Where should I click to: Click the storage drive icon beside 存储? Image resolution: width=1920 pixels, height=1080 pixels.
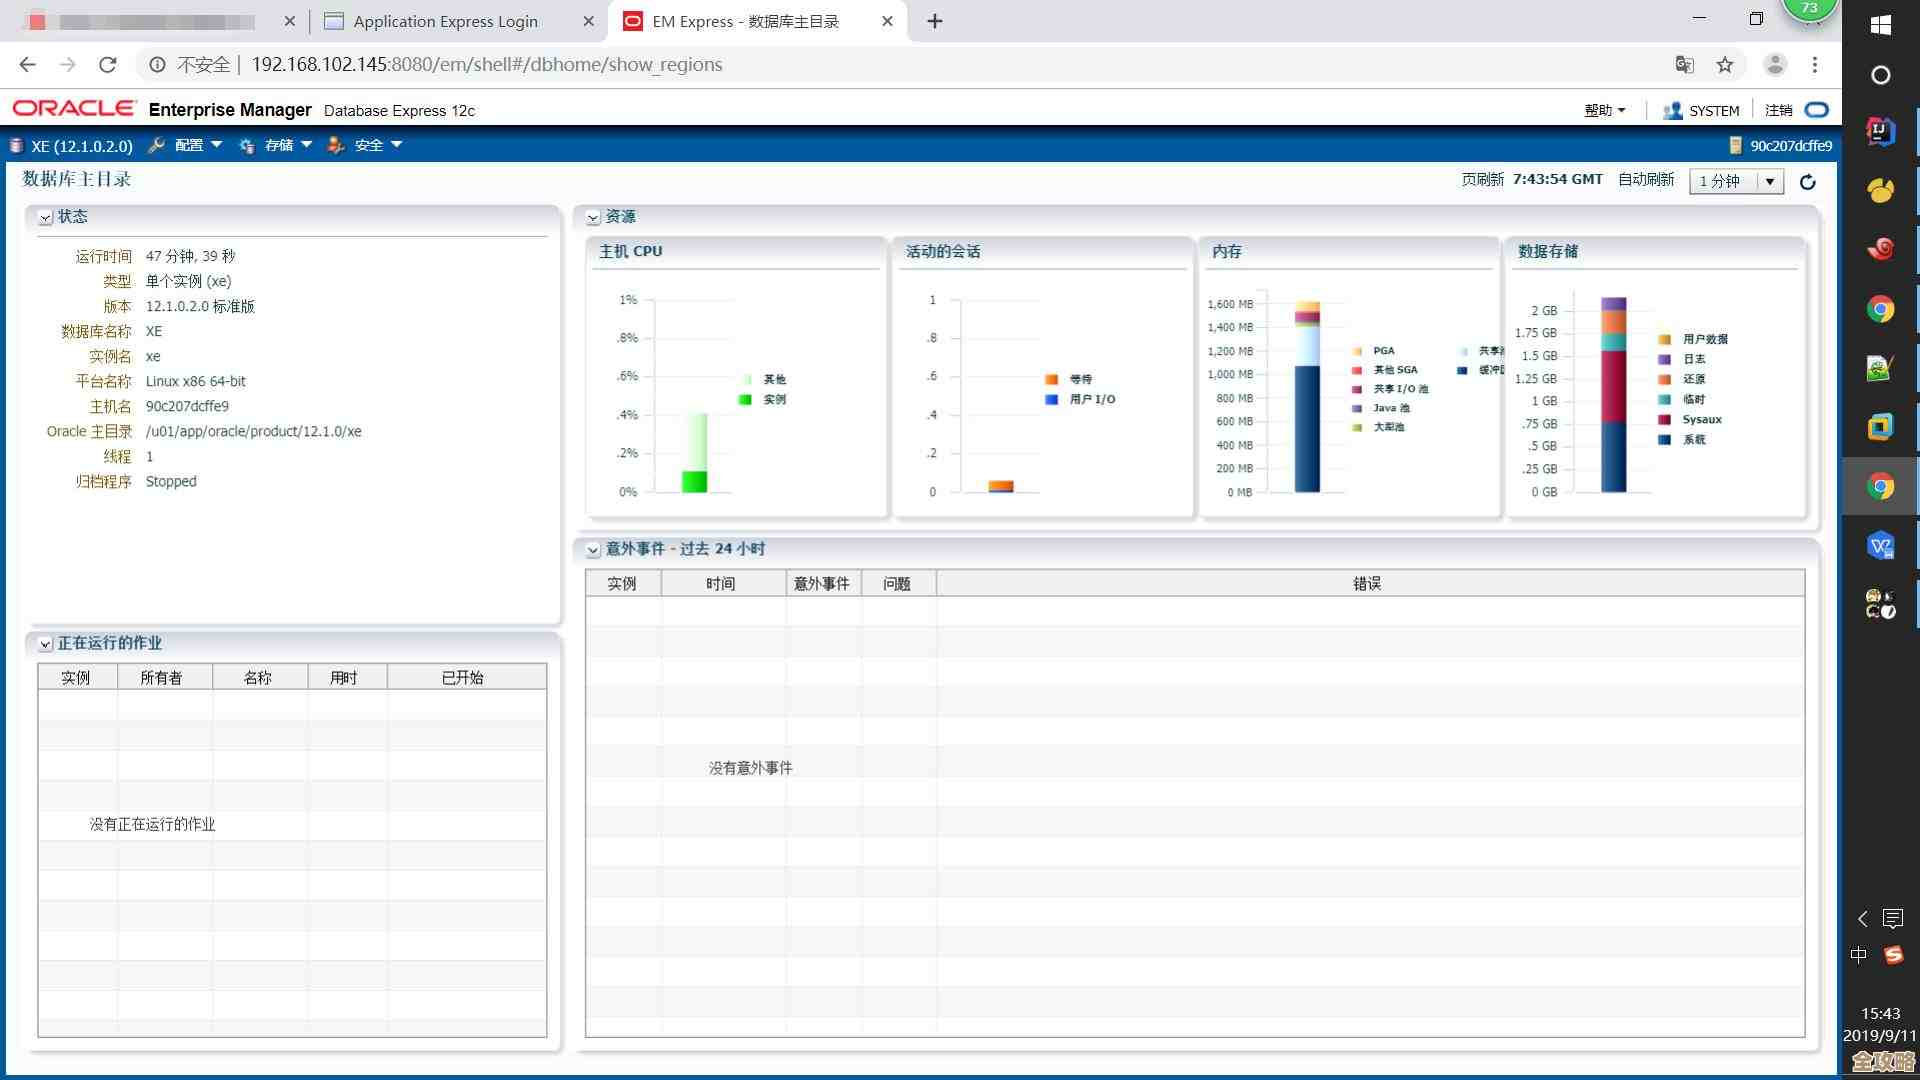click(246, 145)
